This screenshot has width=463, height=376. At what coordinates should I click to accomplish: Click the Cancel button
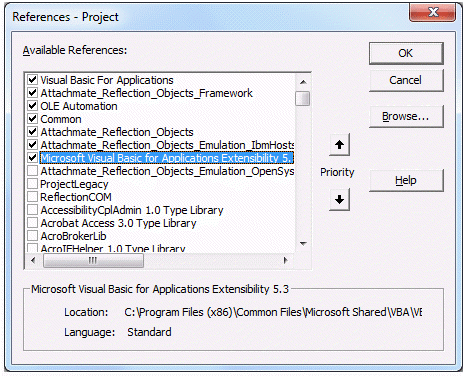click(x=406, y=80)
